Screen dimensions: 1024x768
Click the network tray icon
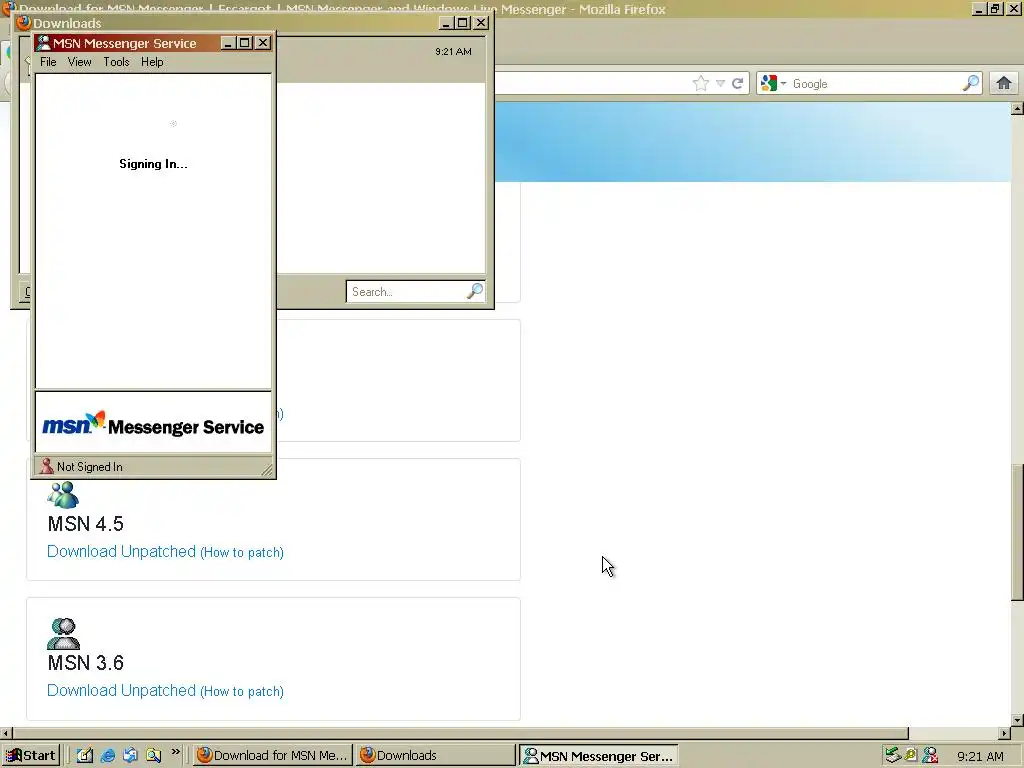[x=892, y=756]
